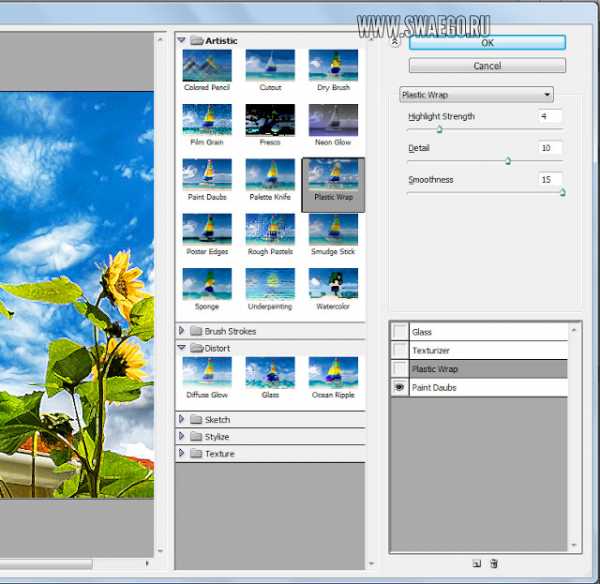Delete effect layer with trash icon
The width and height of the screenshot is (600, 584).
click(x=494, y=563)
